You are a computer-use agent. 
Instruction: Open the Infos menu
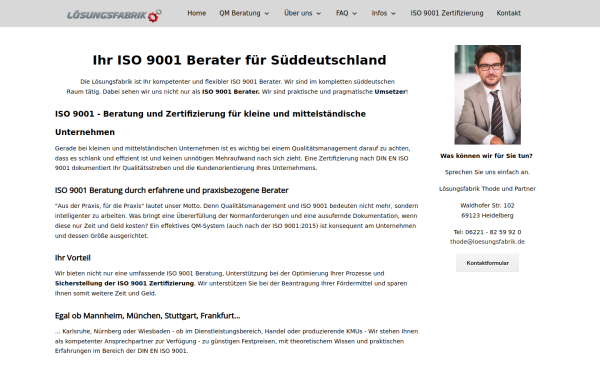(379, 13)
